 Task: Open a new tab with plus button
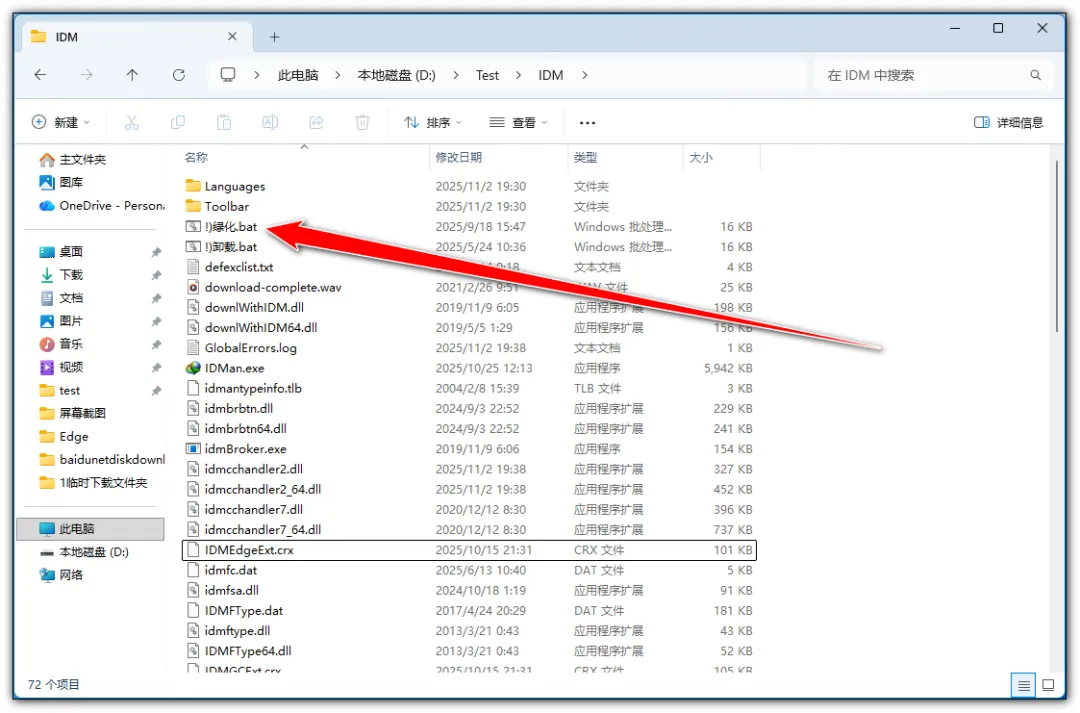274,37
